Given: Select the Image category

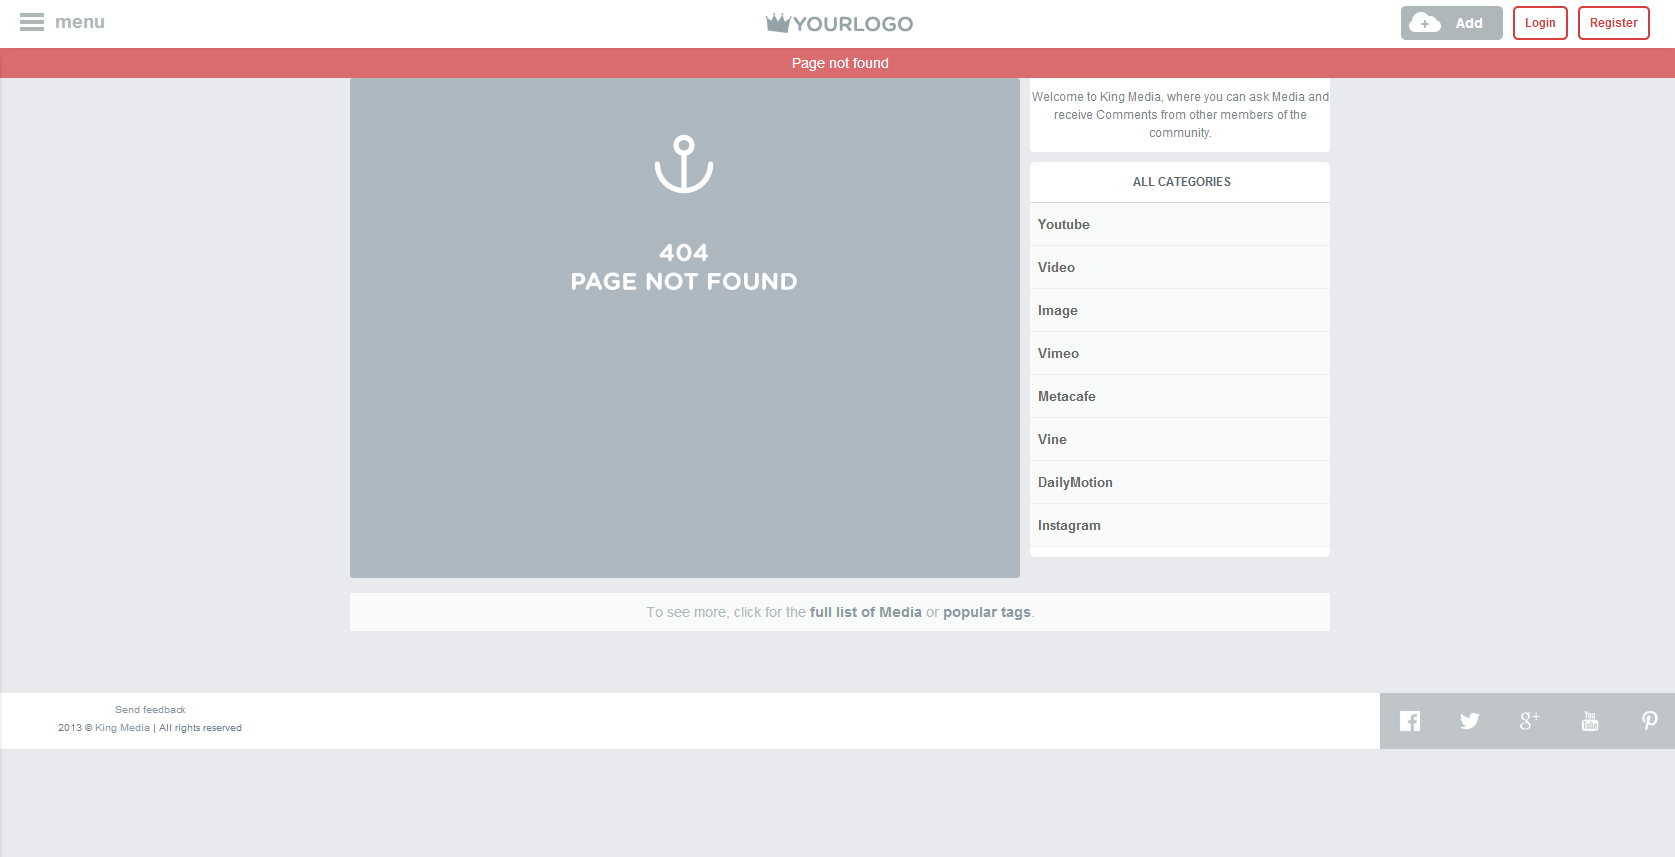Looking at the screenshot, I should click(x=1058, y=311).
